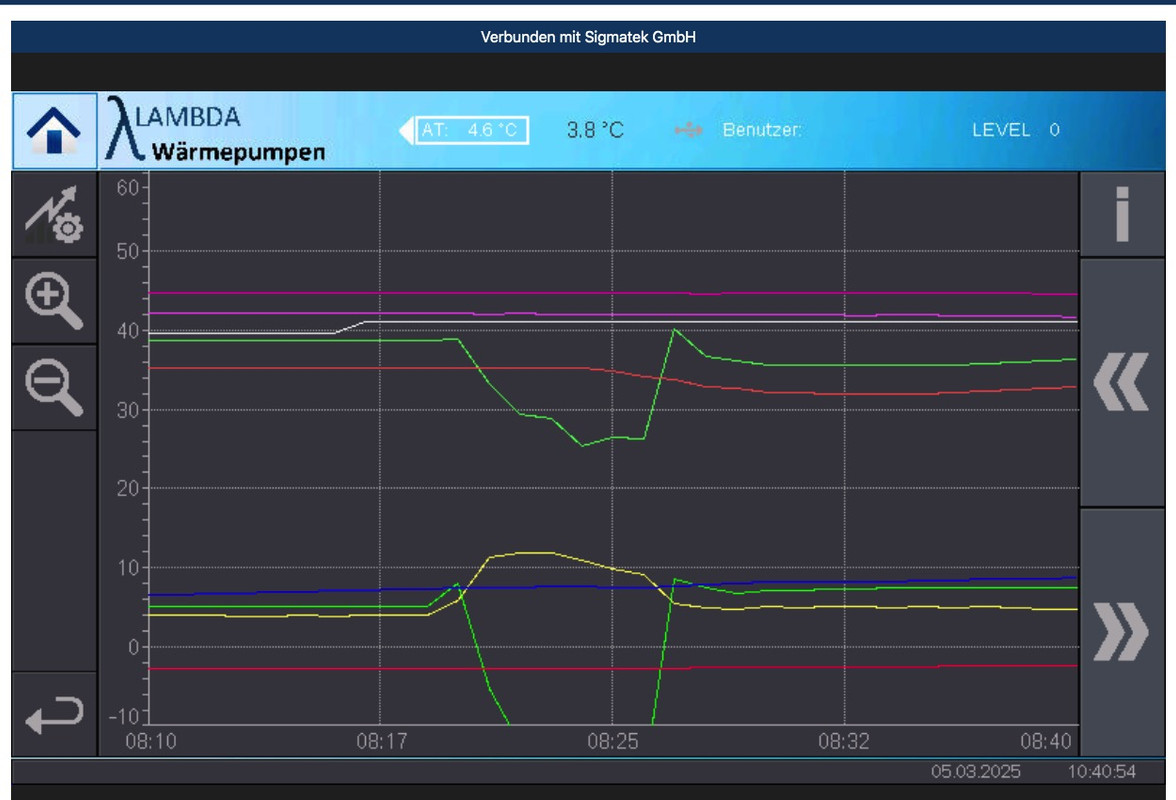Click the USB connection icon next to Benutzer
This screenshot has height=800, width=1176.
tap(688, 130)
